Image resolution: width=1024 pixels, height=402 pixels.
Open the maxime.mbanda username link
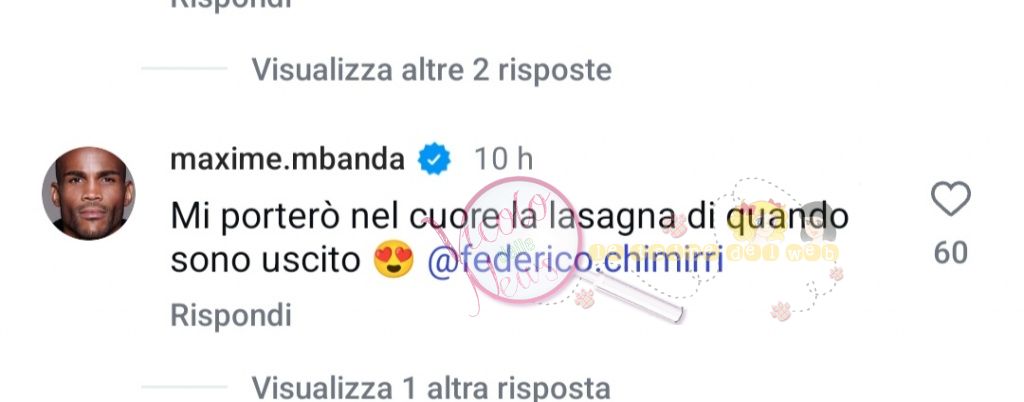(287, 160)
